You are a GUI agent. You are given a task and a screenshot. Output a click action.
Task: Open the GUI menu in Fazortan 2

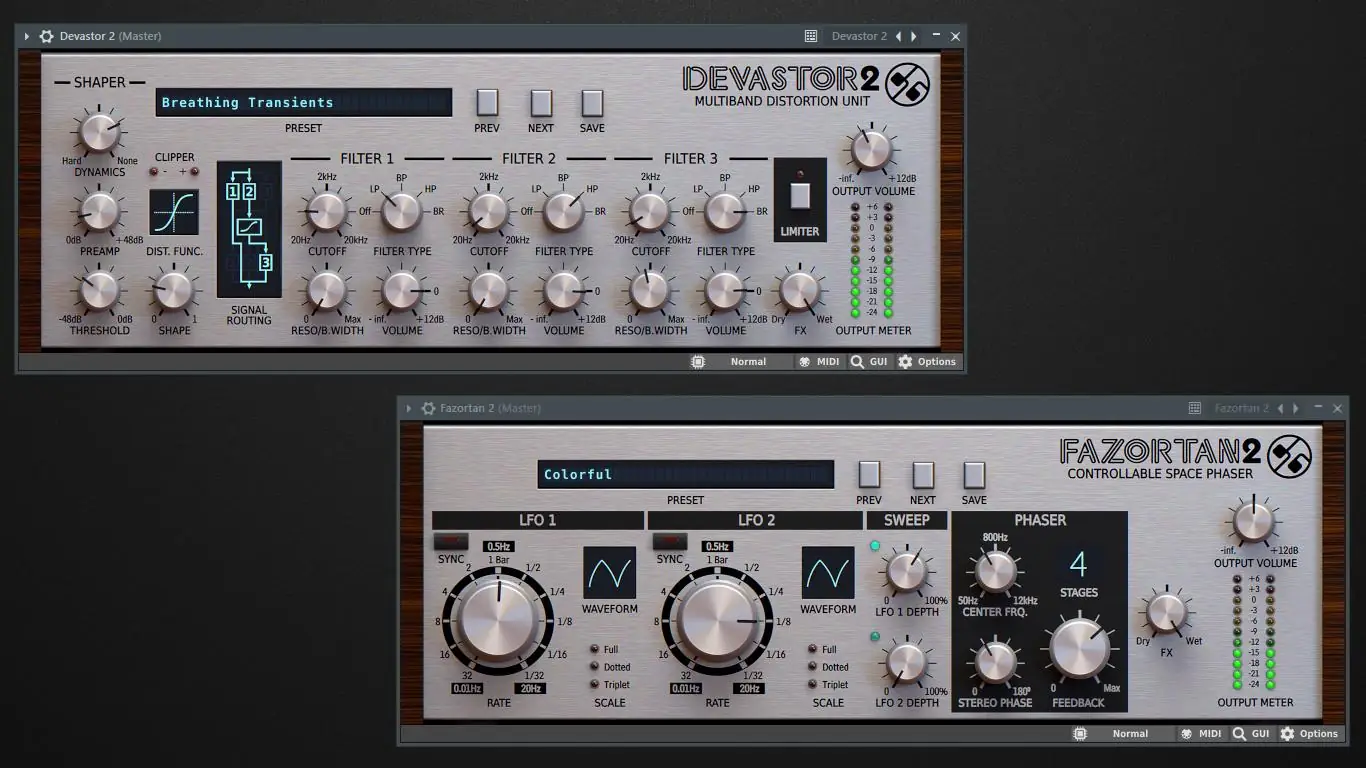pyautogui.click(x=1251, y=734)
